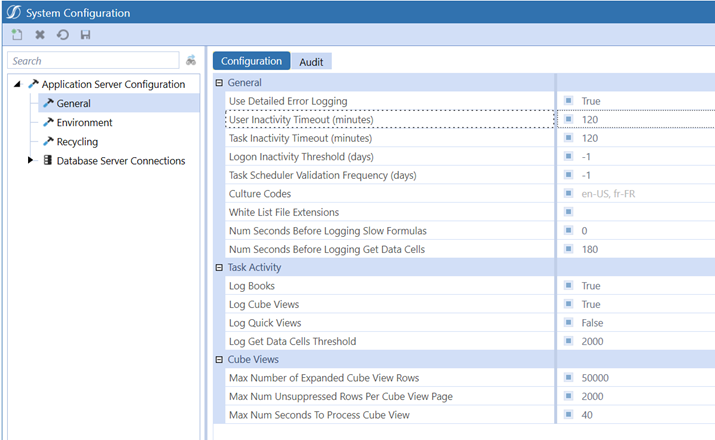
Task: Toggle the Log Quick Views value box
Action: 568,323
